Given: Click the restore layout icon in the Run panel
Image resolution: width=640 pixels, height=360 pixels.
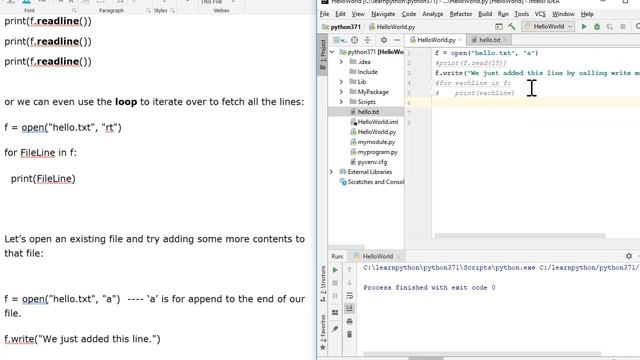Looking at the screenshot, I should click(x=335, y=313).
